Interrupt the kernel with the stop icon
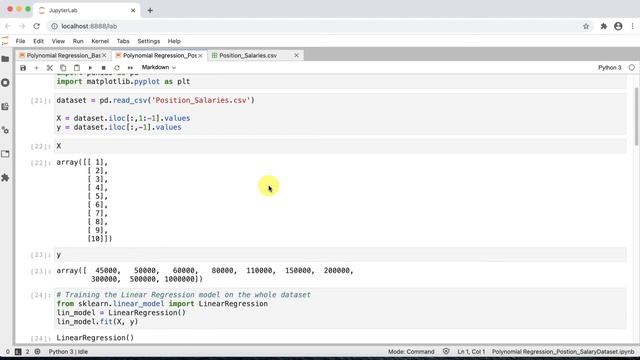Image resolution: width=640 pixels, height=360 pixels. click(x=104, y=68)
